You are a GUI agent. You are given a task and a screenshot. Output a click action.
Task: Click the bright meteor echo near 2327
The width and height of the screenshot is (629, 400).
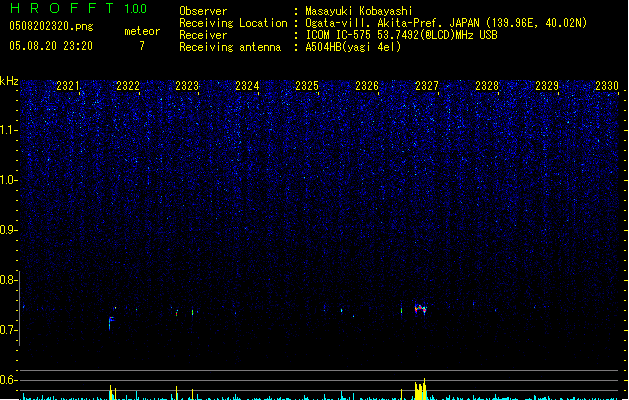pyautogui.click(x=420, y=309)
